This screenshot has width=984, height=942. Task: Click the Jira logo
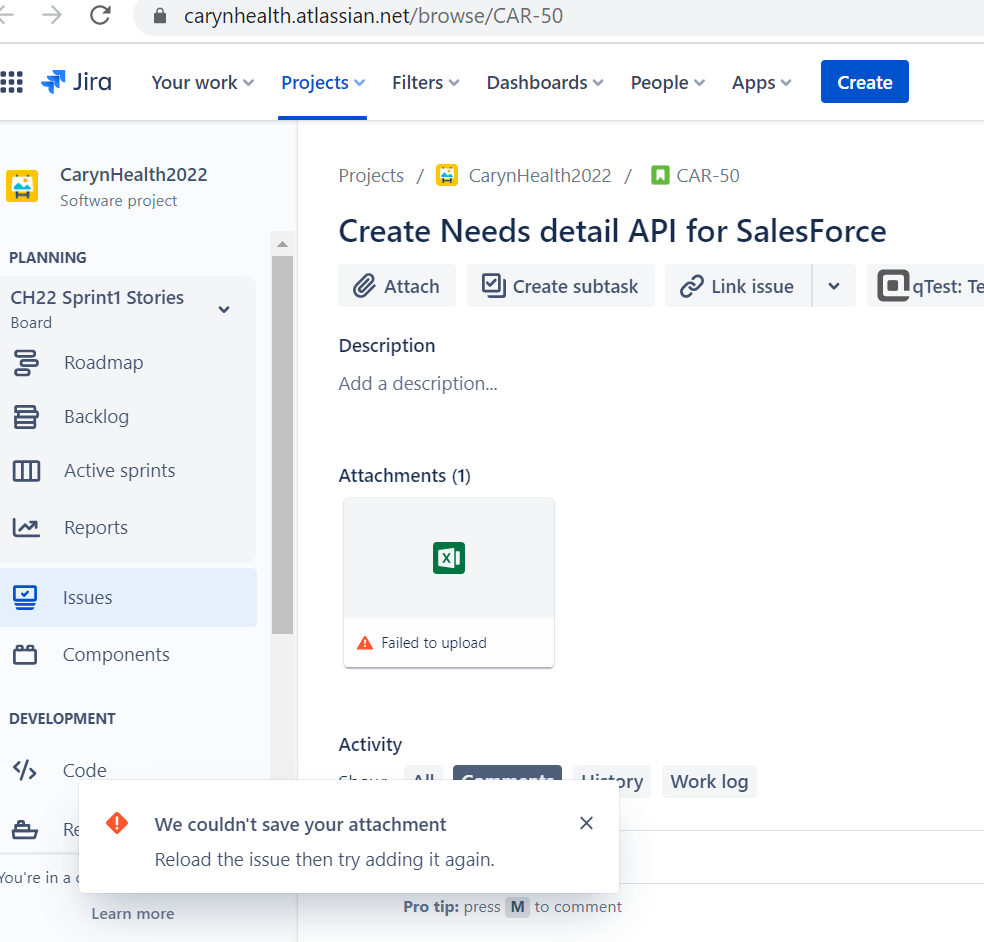tap(76, 82)
